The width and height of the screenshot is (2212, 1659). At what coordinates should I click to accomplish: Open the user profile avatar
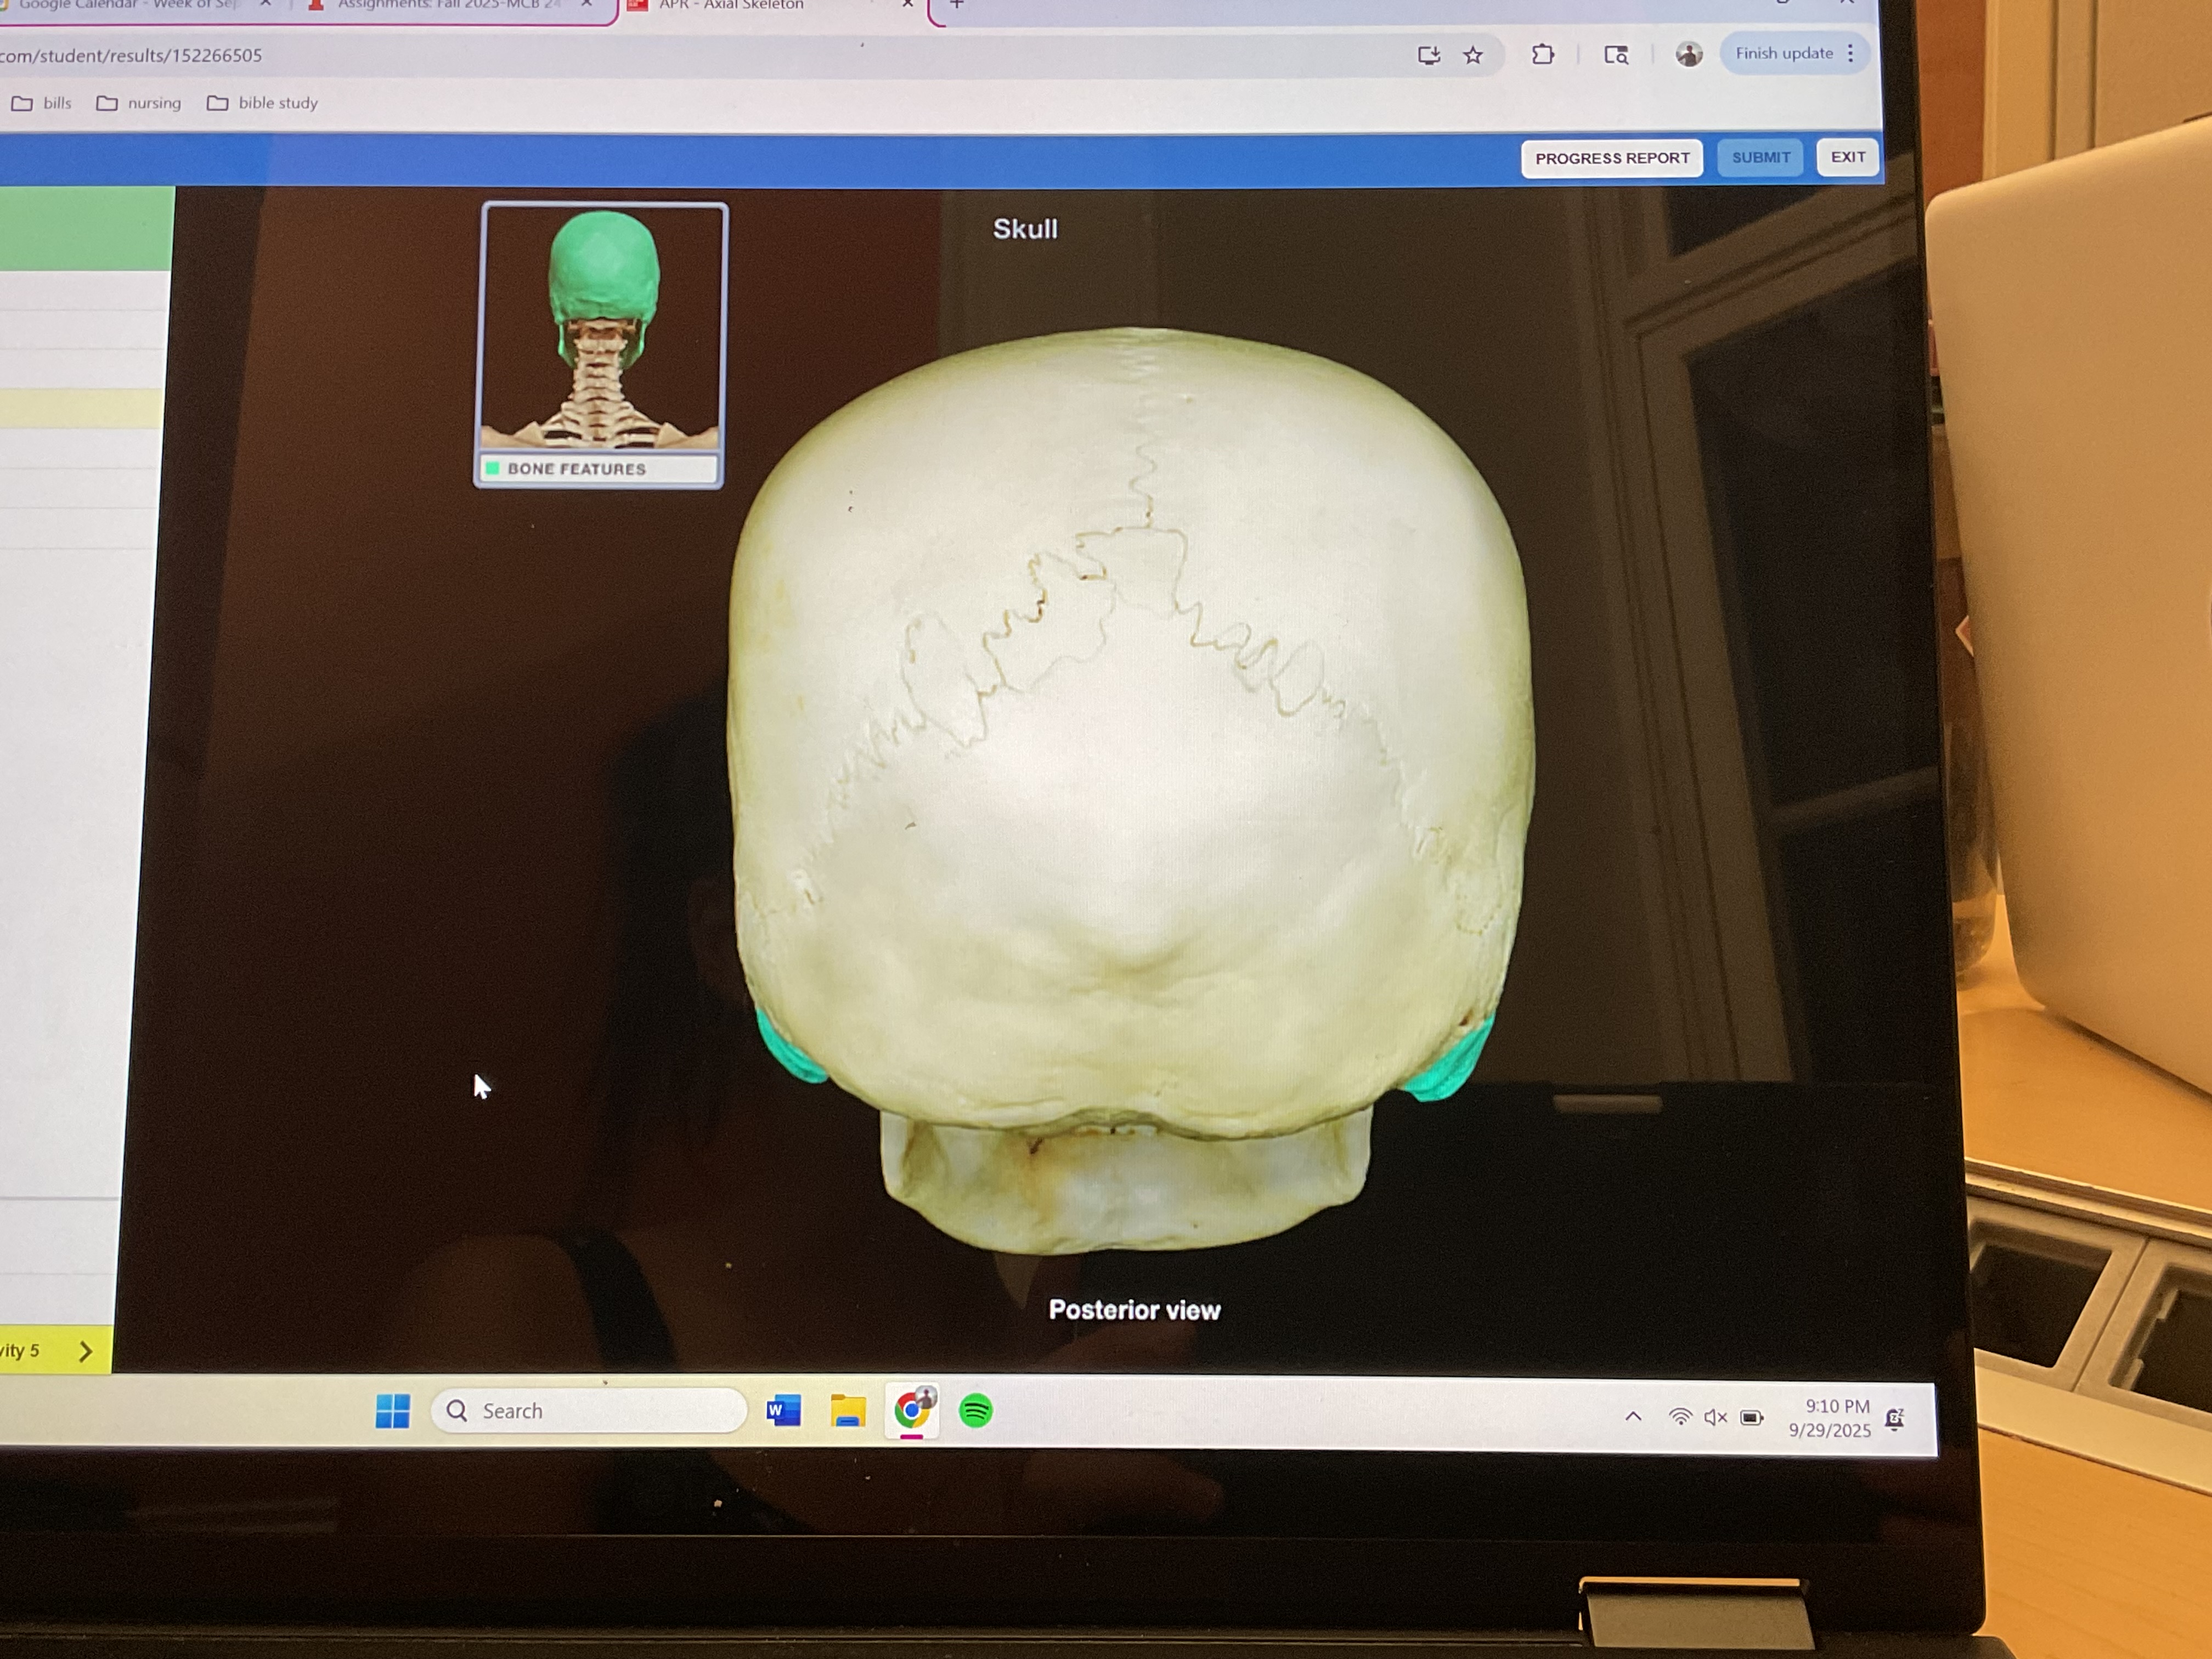(x=1689, y=54)
